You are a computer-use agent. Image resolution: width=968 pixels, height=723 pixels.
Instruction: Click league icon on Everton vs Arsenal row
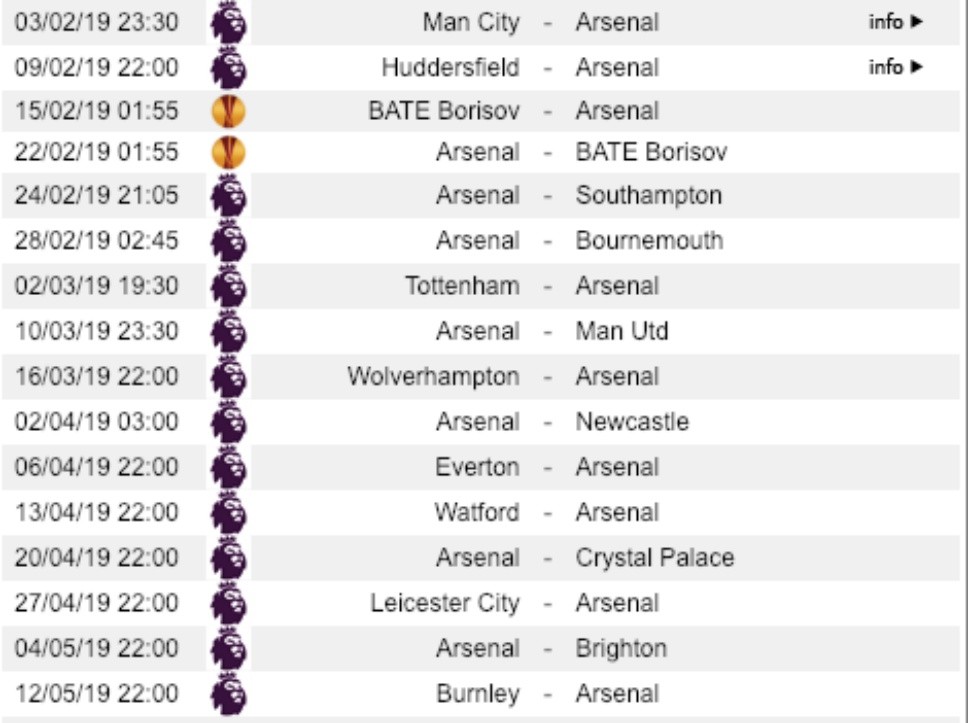point(229,468)
